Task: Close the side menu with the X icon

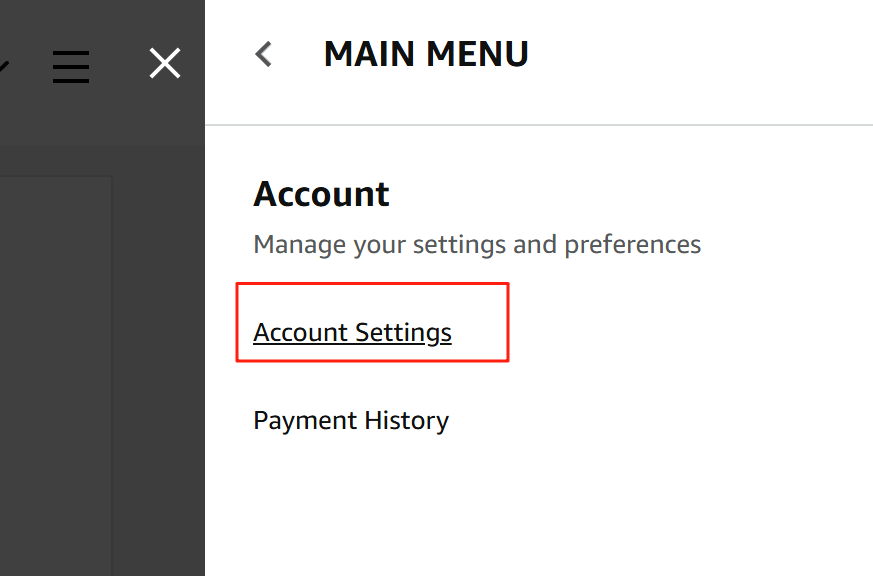Action: pos(165,64)
